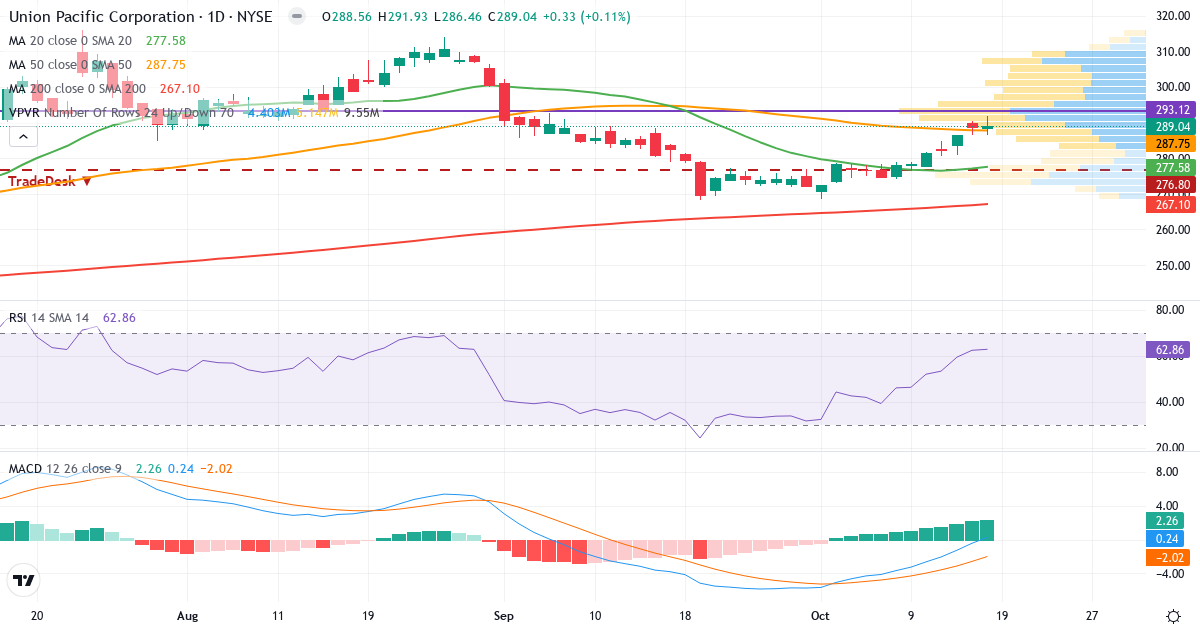
Task: Click the red 267.10 price label
Action: (x=1172, y=204)
